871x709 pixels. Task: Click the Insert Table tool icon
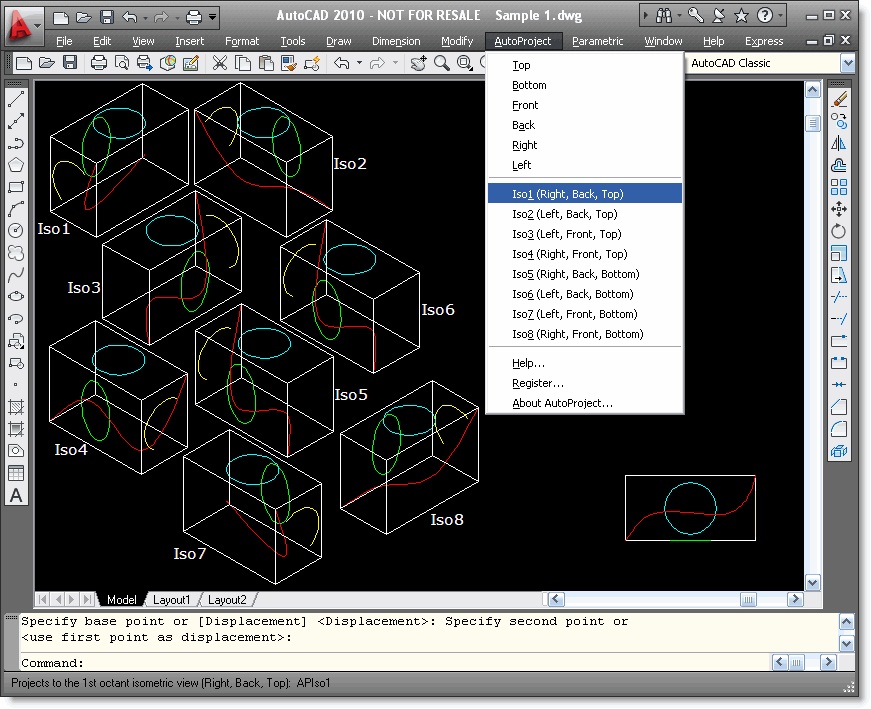pyautogui.click(x=16, y=473)
